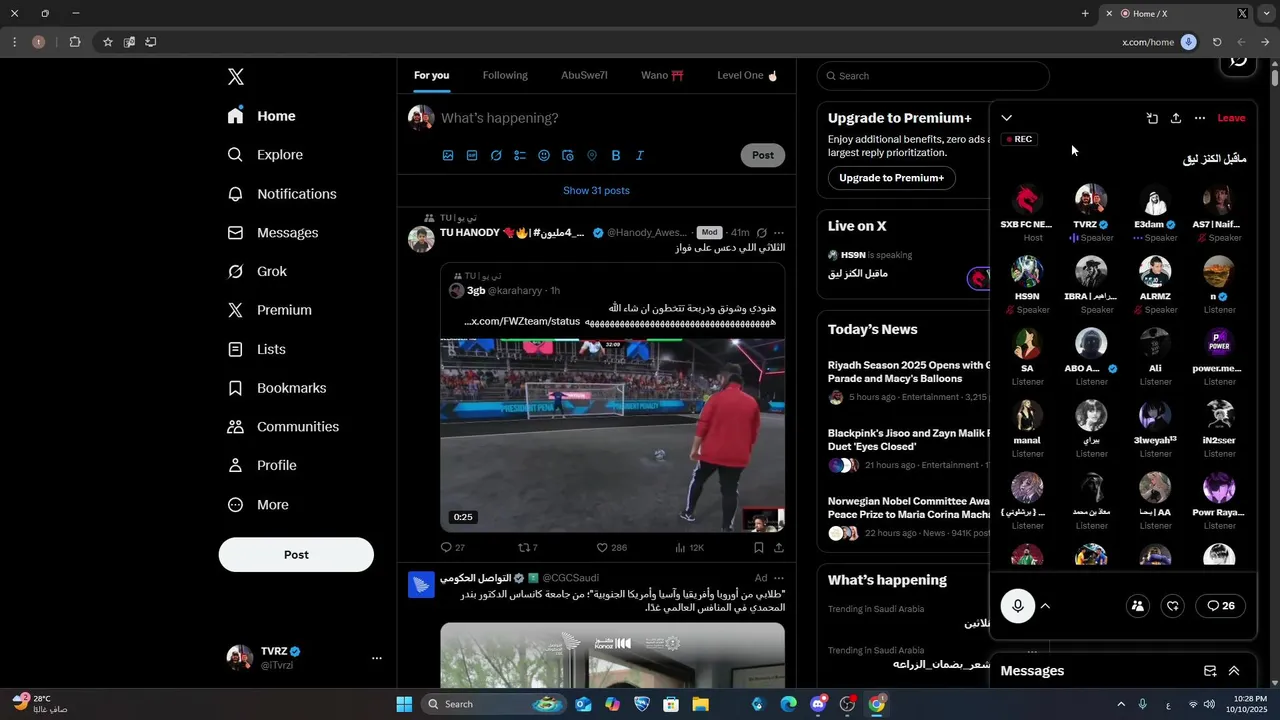Viewport: 1280px width, 720px height.
Task: Reply to TU HANODY's post
Action: pos(446,548)
